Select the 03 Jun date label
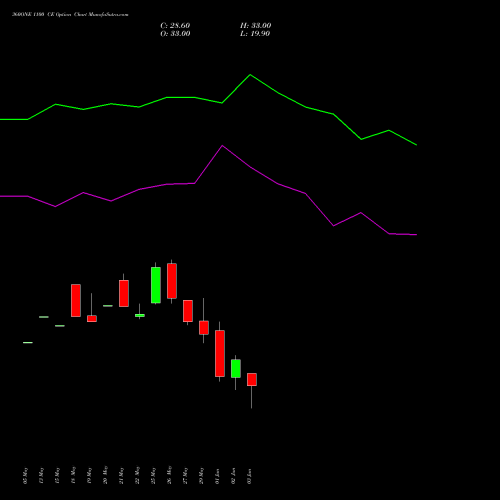Image resolution: width=500 pixels, height=500 pixels. coord(249,476)
